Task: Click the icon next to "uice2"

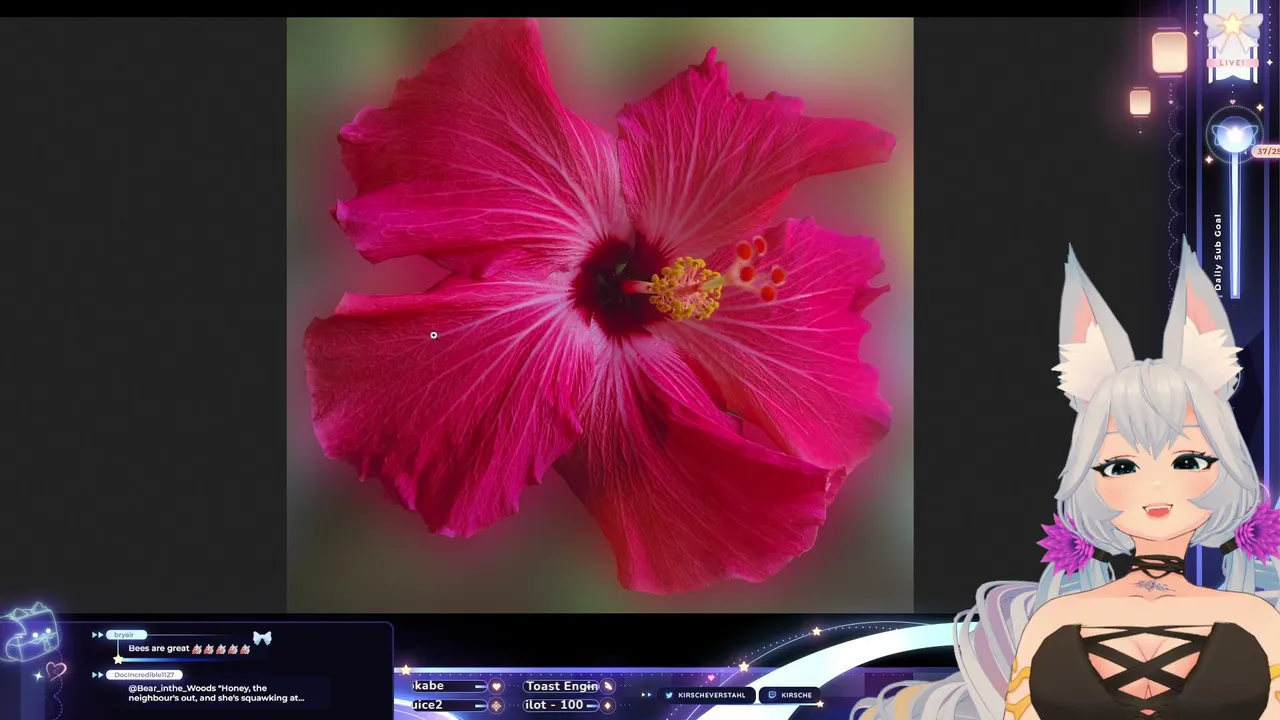Action: tap(496, 705)
